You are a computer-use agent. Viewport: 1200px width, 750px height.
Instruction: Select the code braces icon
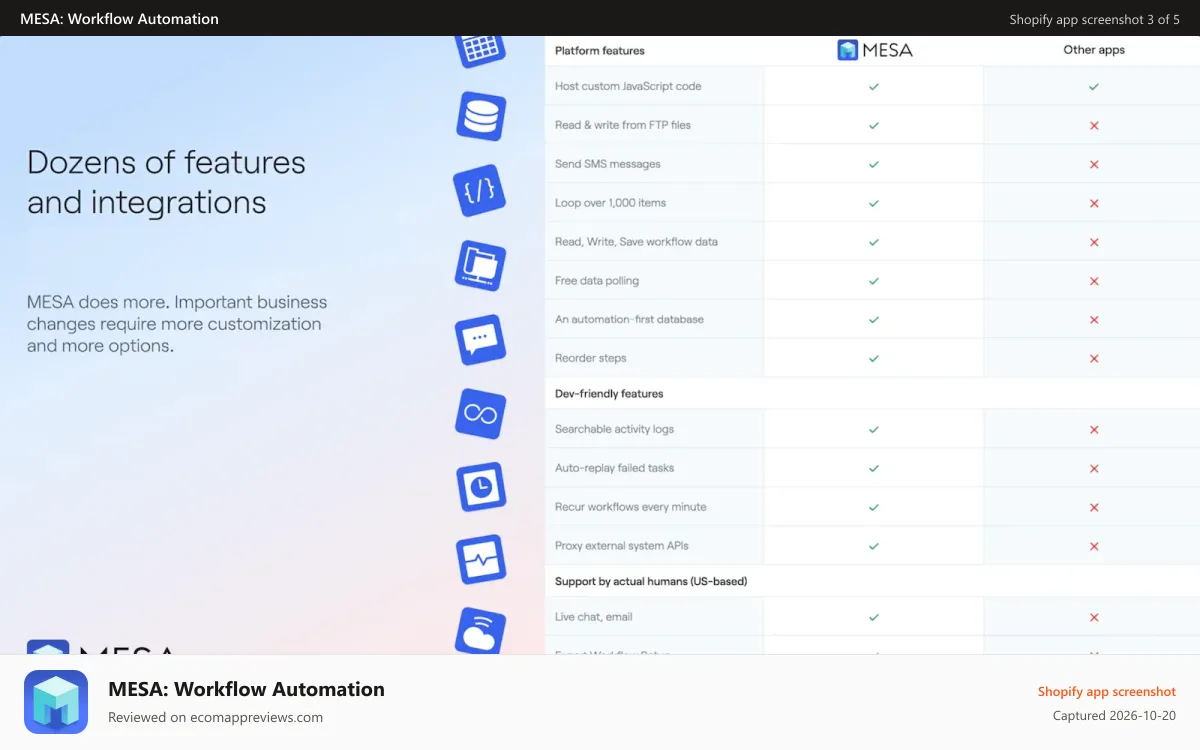pos(481,191)
